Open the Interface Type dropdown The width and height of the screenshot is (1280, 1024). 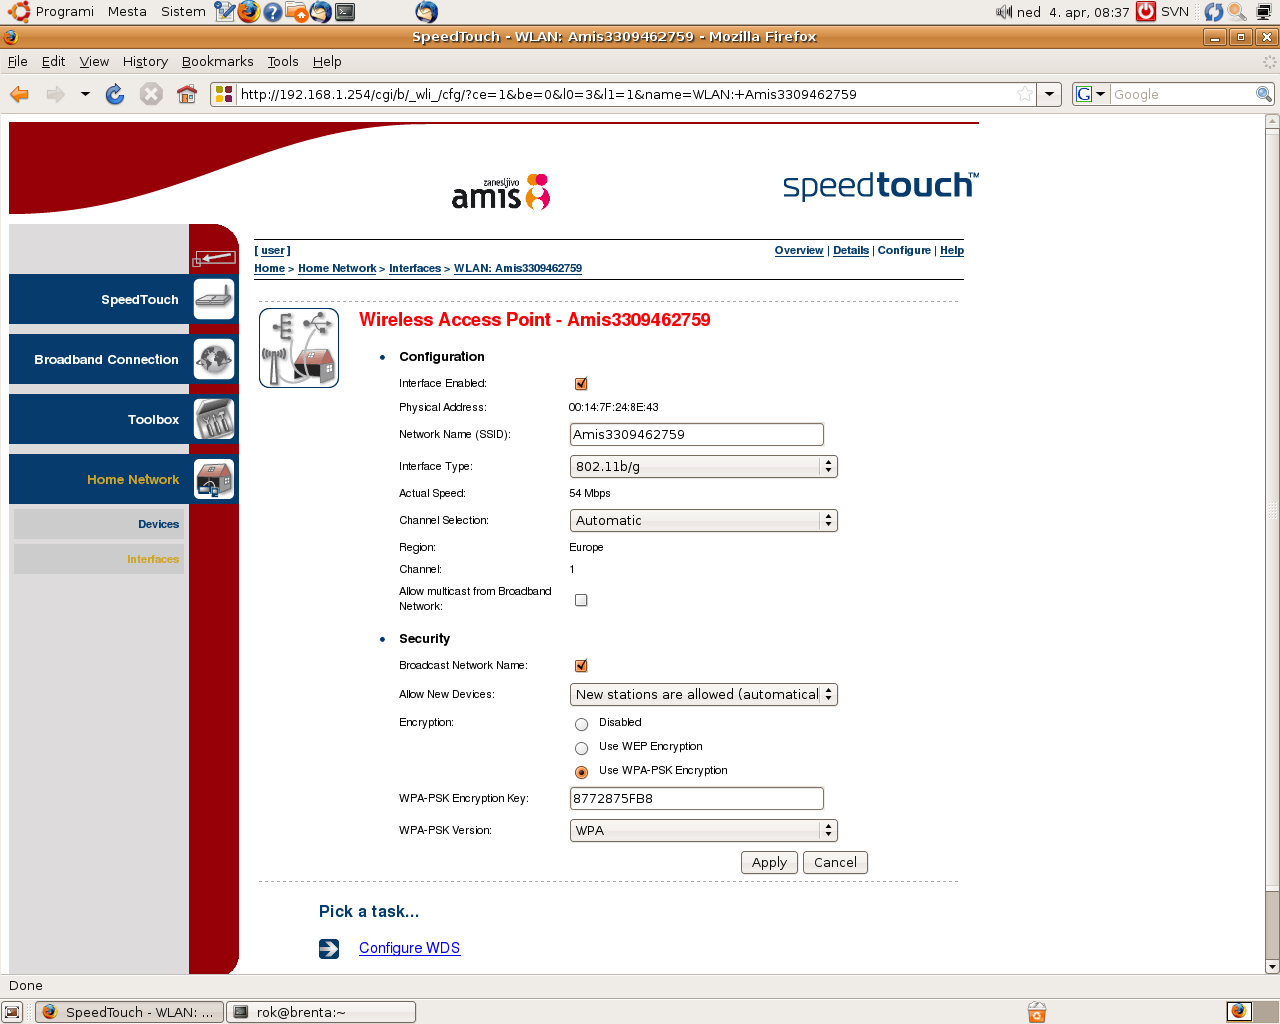click(703, 467)
